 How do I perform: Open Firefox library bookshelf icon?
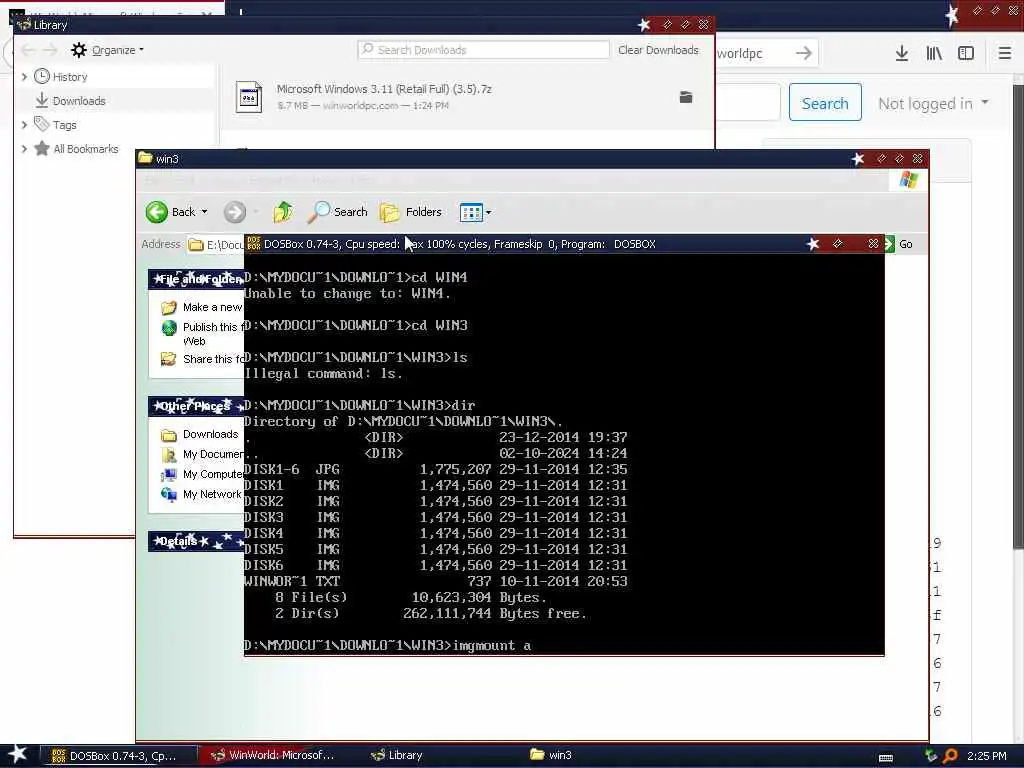pos(934,53)
